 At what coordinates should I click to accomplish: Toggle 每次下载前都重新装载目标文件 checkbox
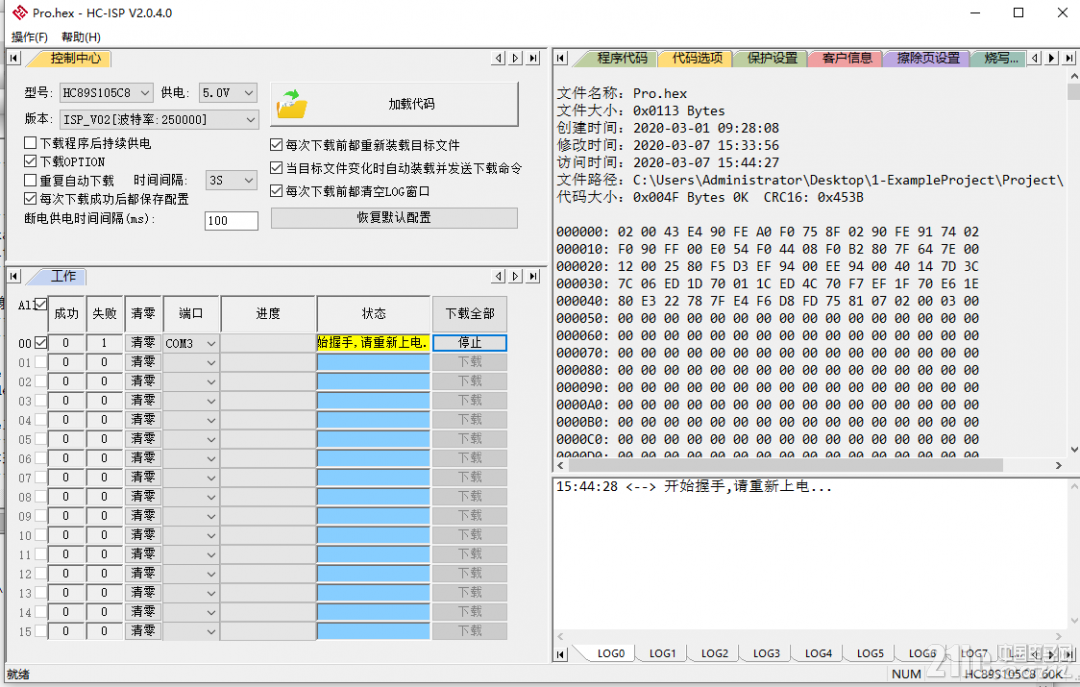tap(276, 145)
